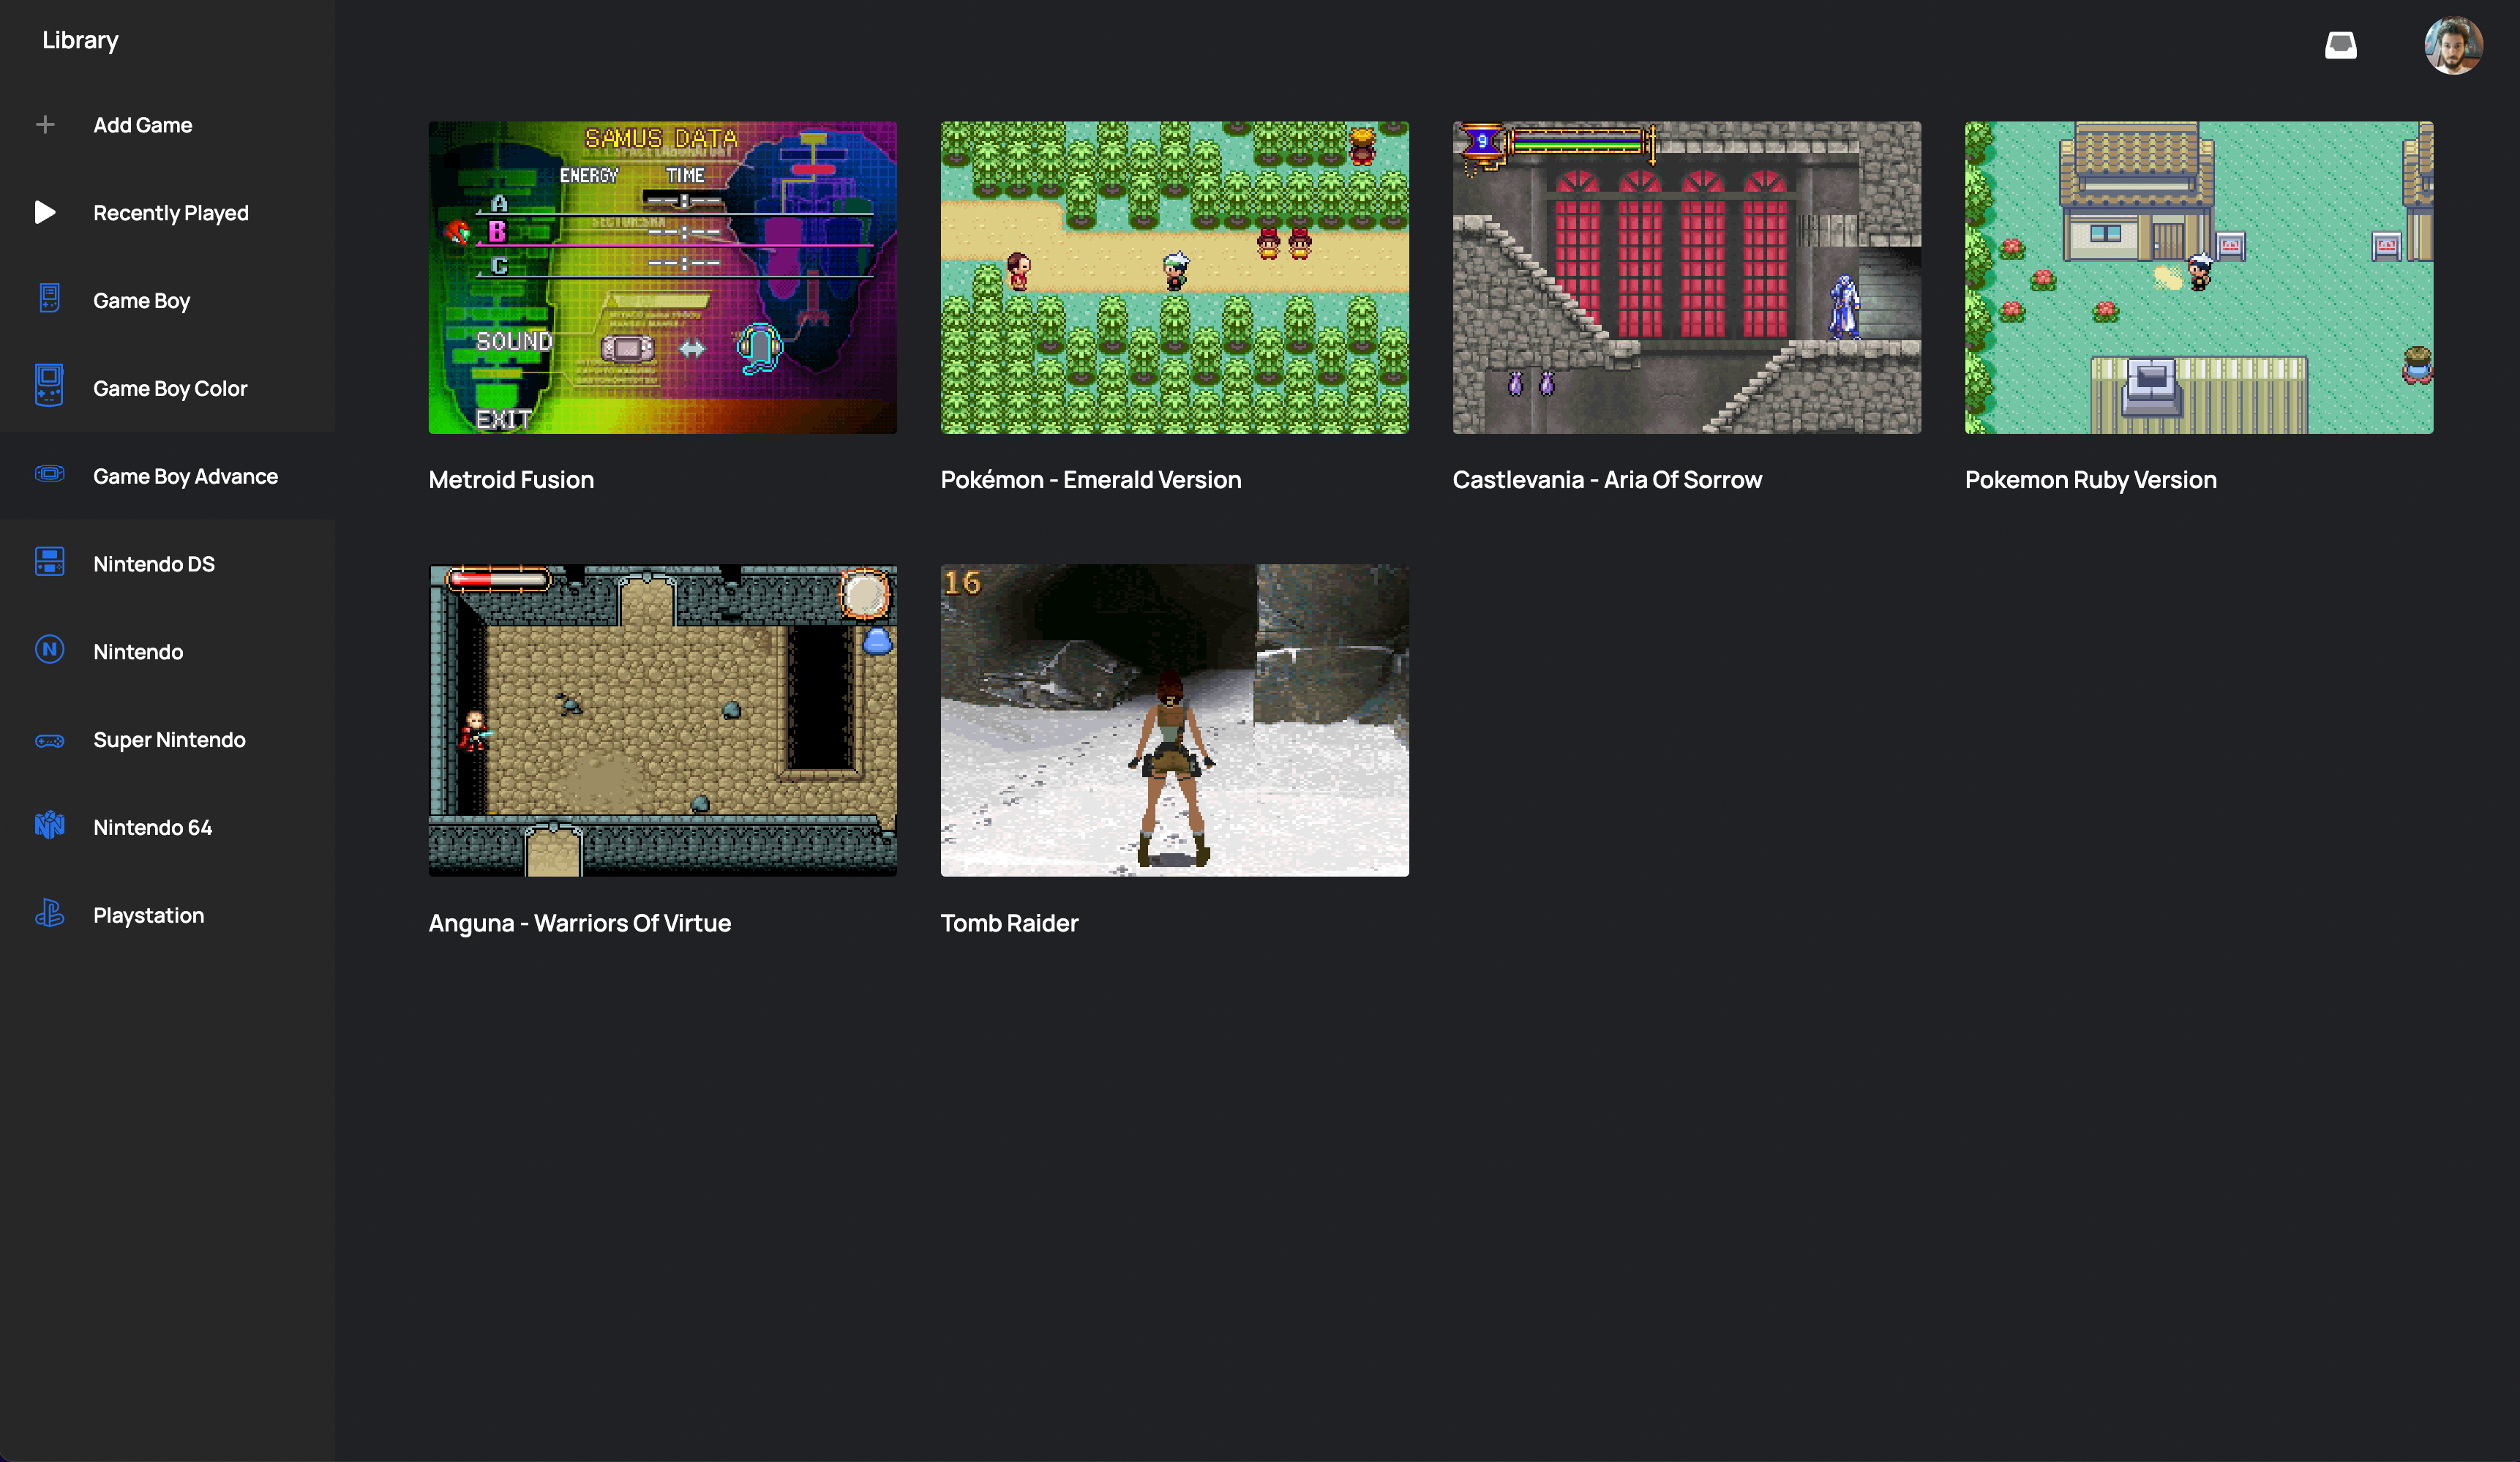Click the Library heading
Screen dimensions: 2520x1462
(x=80, y=40)
